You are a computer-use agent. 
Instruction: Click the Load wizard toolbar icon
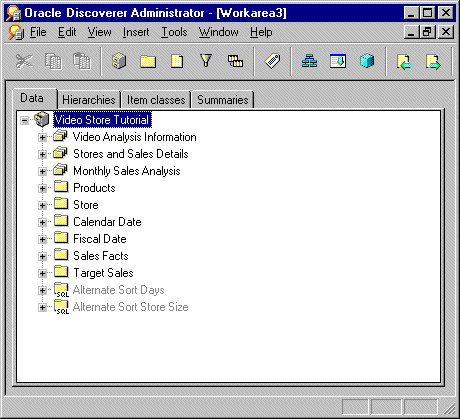(338, 61)
